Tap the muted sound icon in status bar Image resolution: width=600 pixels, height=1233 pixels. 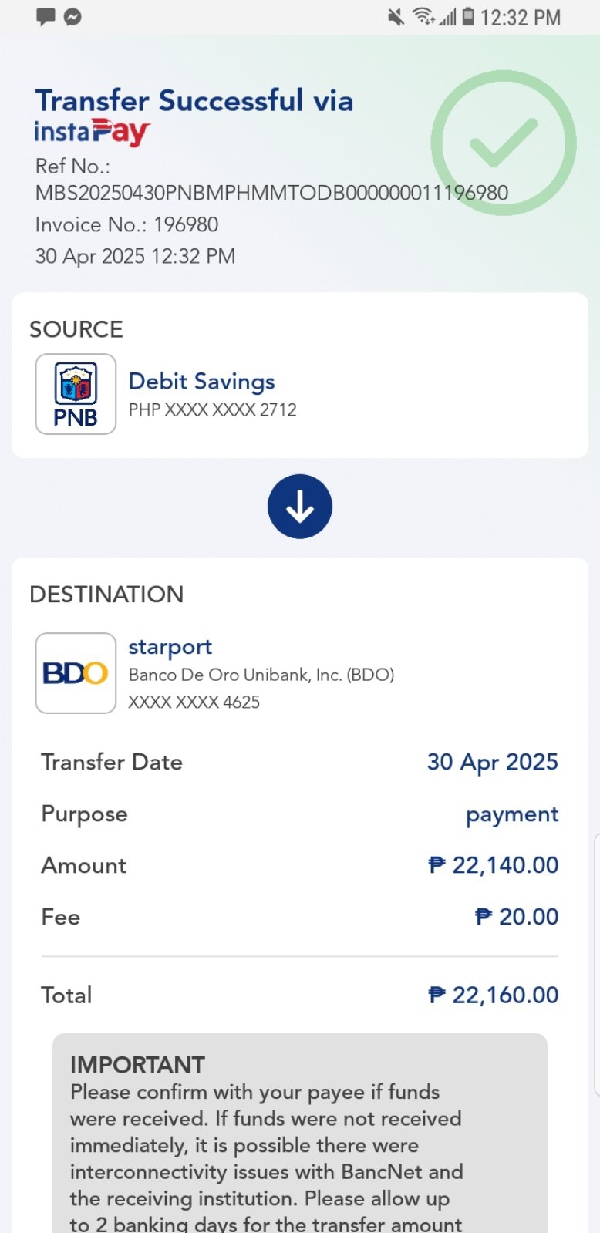pyautogui.click(x=396, y=16)
